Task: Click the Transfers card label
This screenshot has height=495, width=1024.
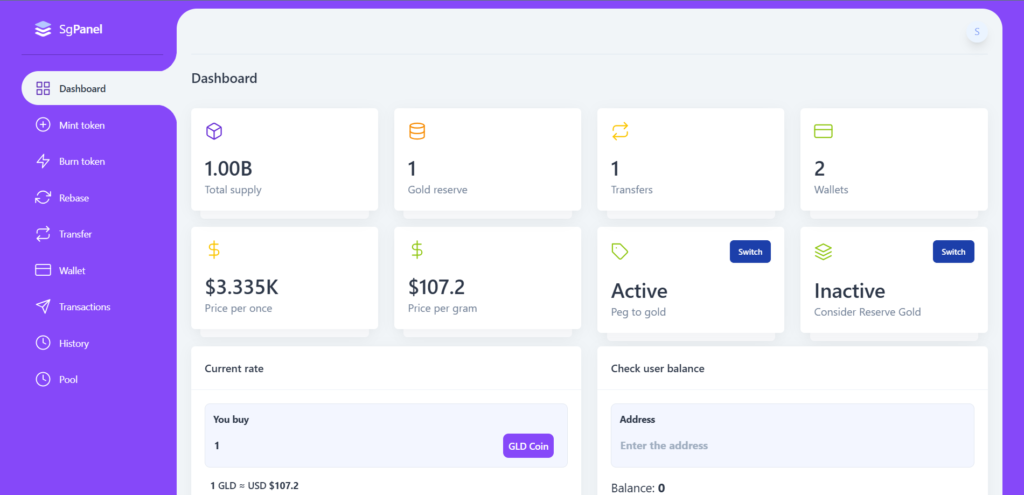Action: point(632,190)
